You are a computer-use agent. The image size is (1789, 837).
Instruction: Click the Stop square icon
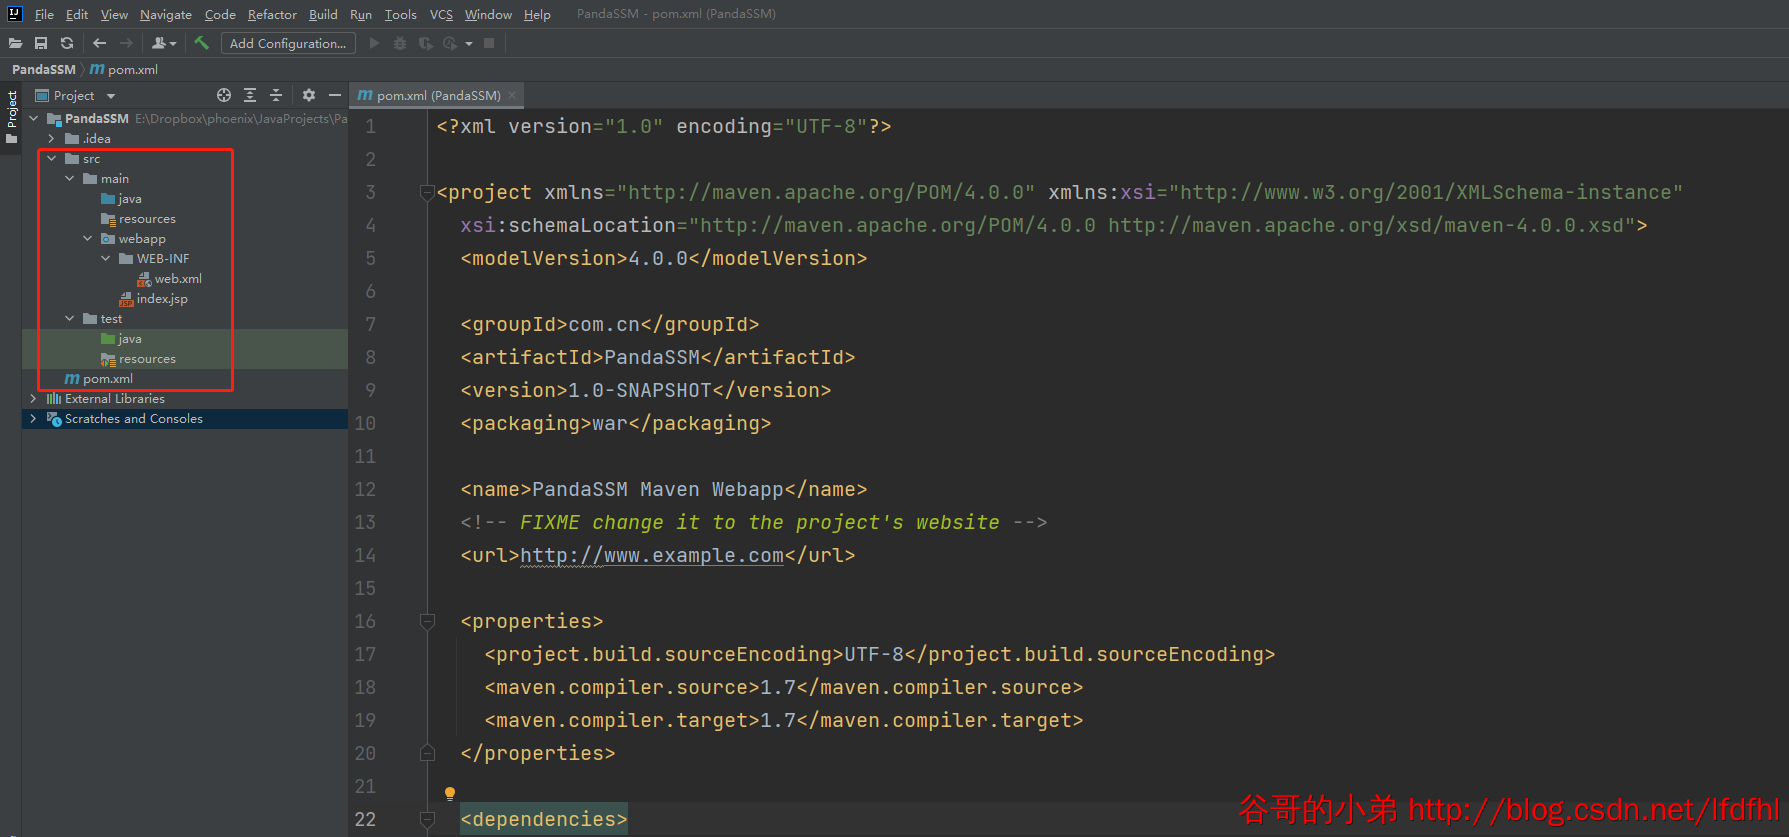pos(489,43)
